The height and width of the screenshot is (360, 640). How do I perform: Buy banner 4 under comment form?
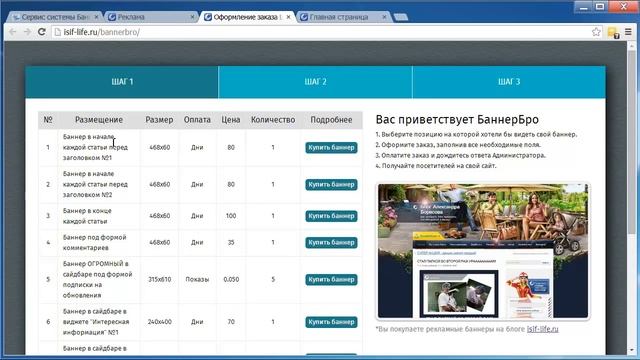click(x=331, y=242)
